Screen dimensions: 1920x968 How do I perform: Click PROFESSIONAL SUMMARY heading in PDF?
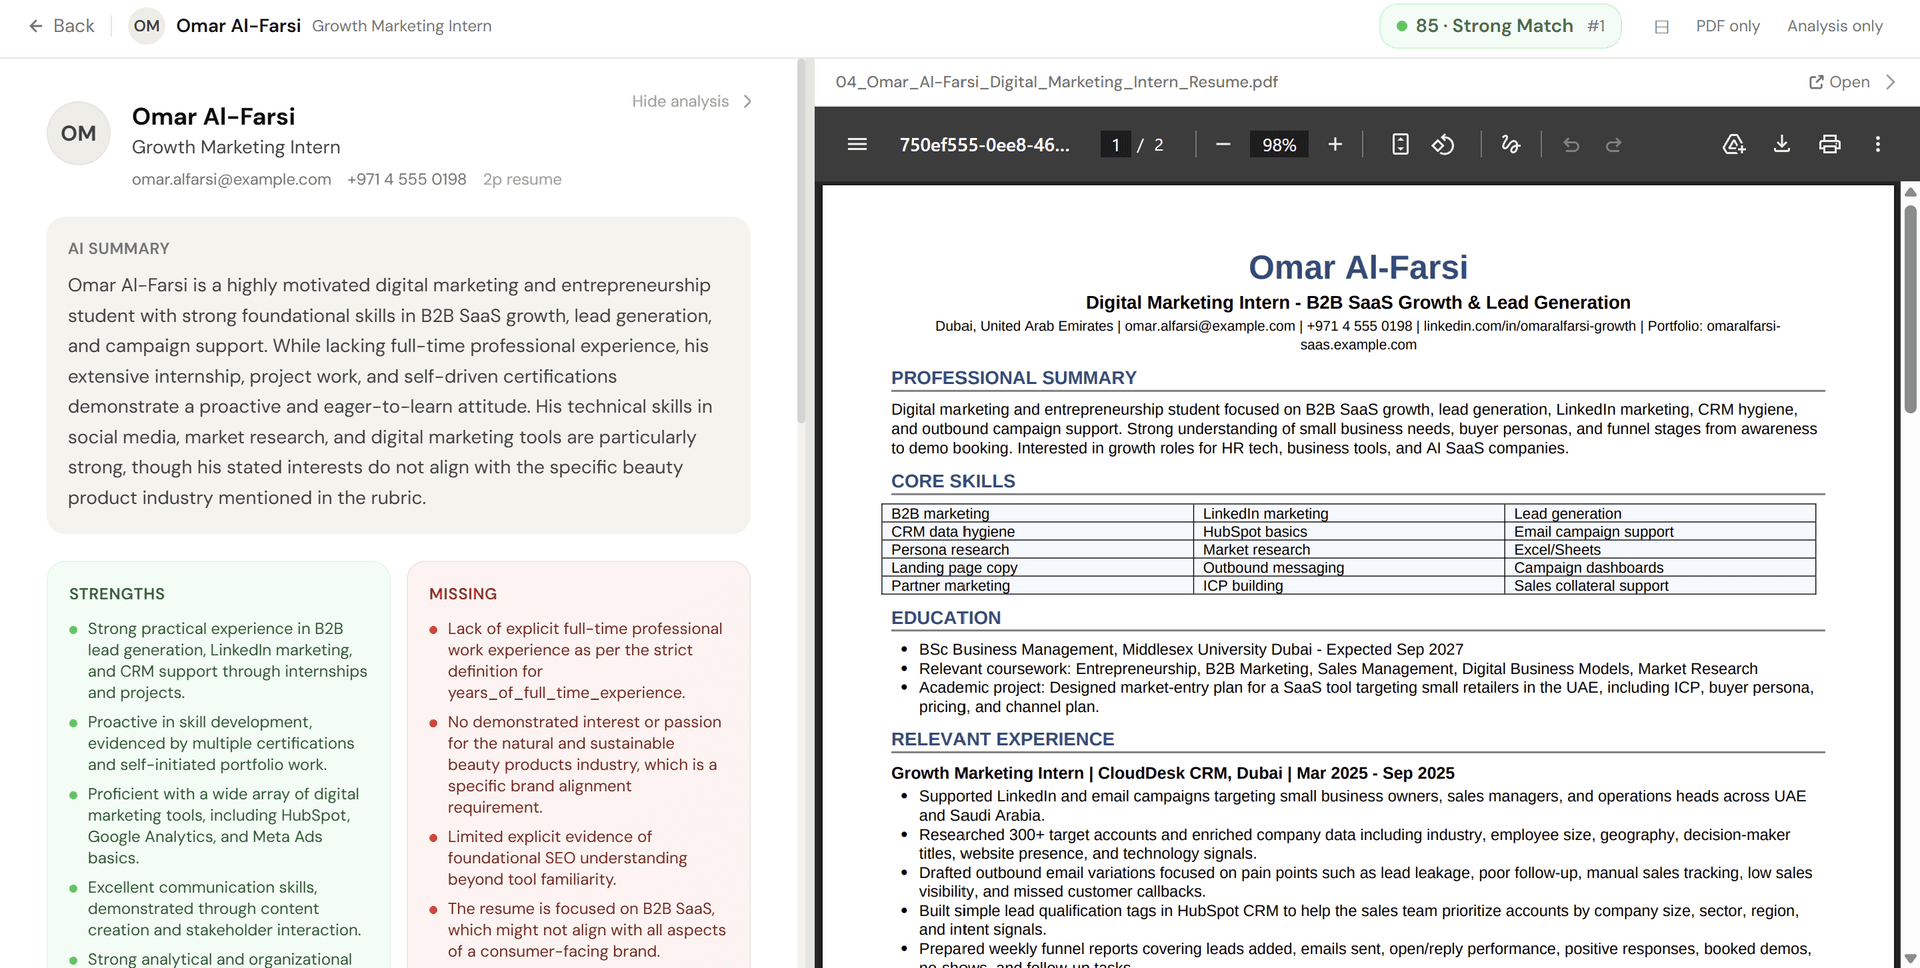tap(1014, 378)
